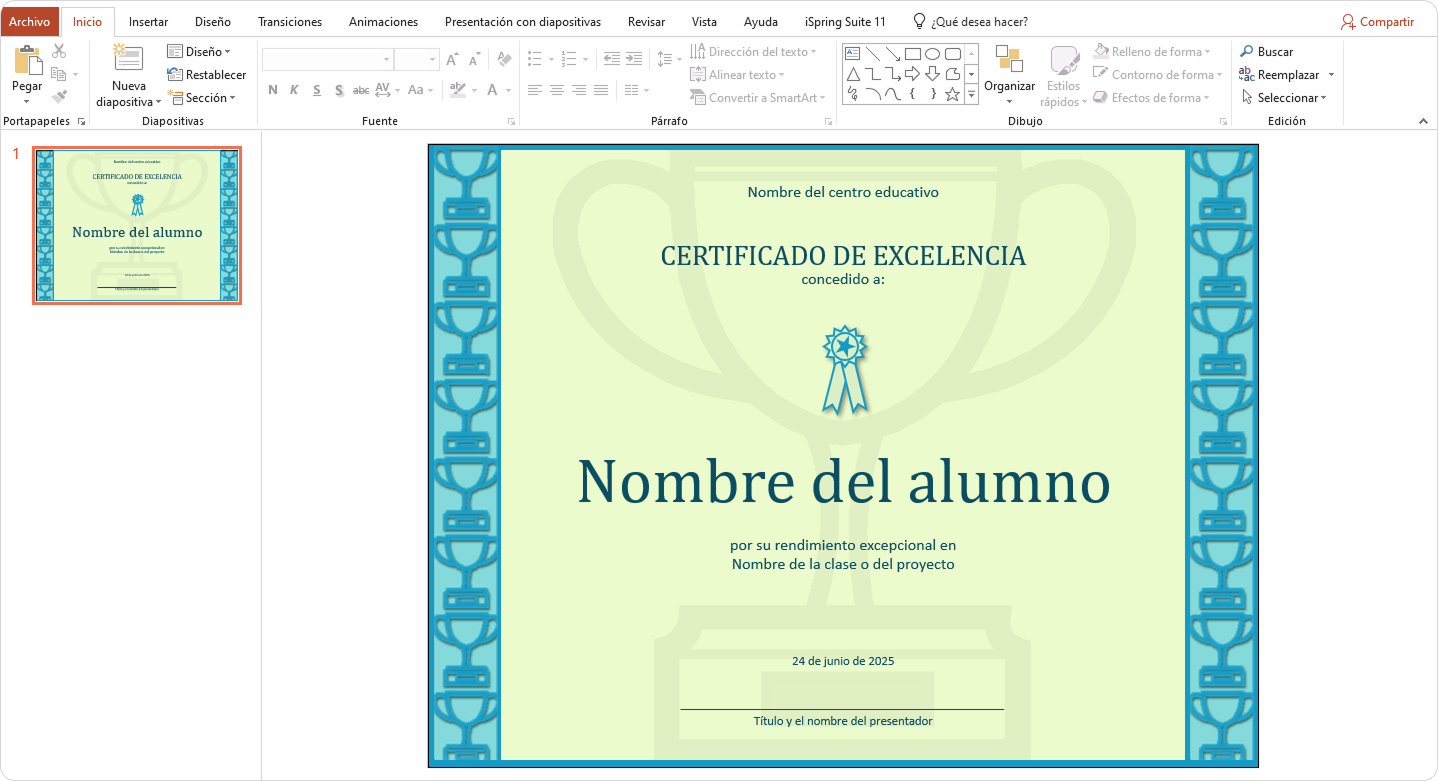Image resolution: width=1438 pixels, height=781 pixels.
Task: Collapse the ribbon with the chevron
Action: (x=1423, y=121)
